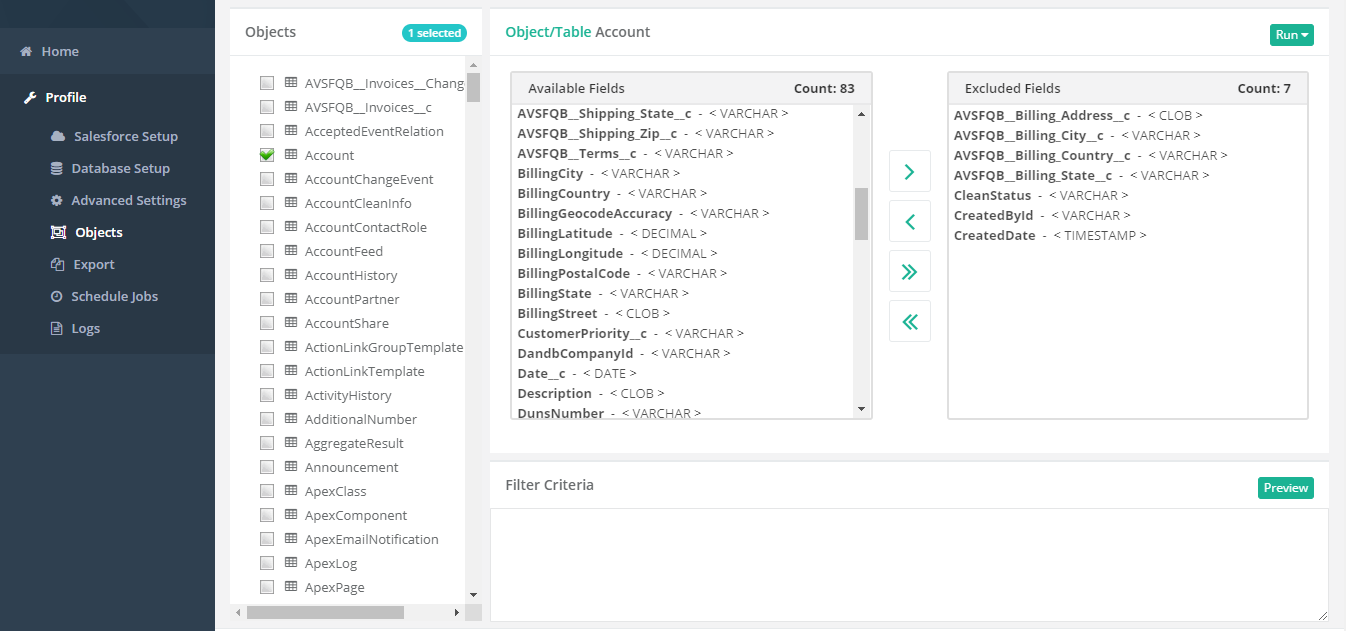Check the AccountChangeEvent checkbox
This screenshot has width=1346, height=631.
267,179
